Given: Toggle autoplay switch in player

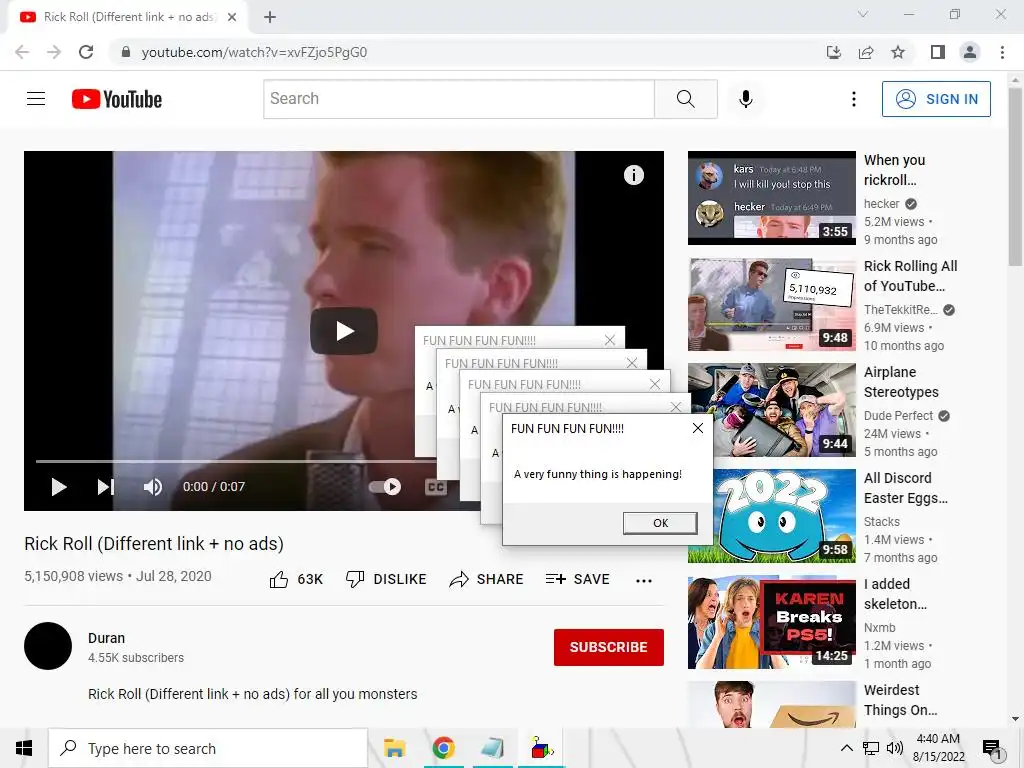Looking at the screenshot, I should (385, 487).
